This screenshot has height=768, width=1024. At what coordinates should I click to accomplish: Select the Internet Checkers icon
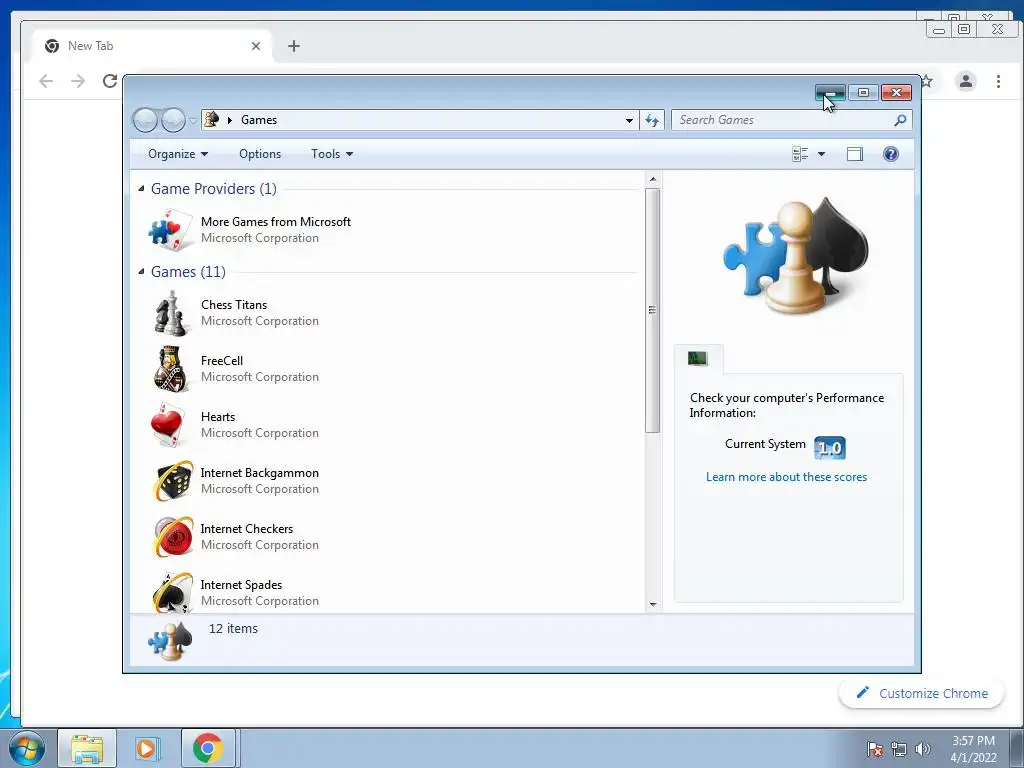(x=172, y=537)
